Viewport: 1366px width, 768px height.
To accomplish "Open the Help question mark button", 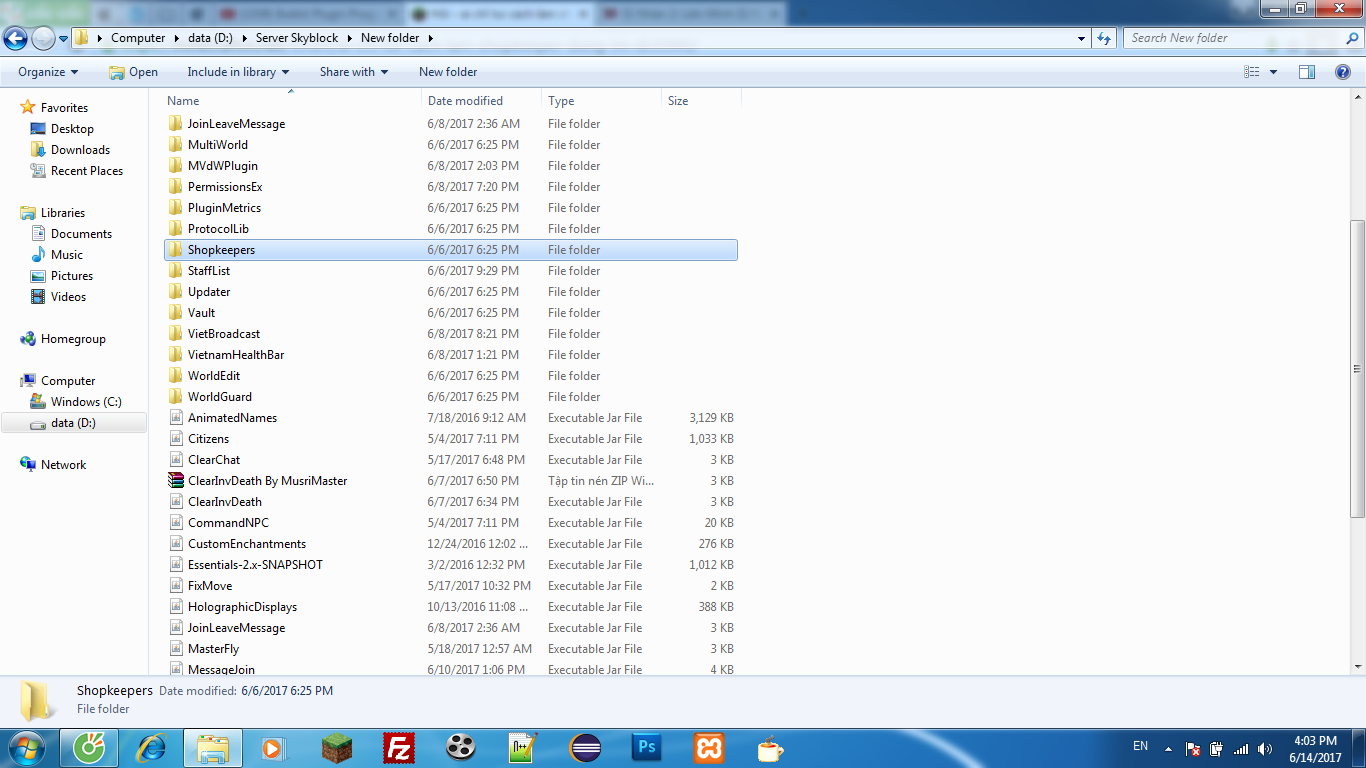I will [x=1343, y=72].
